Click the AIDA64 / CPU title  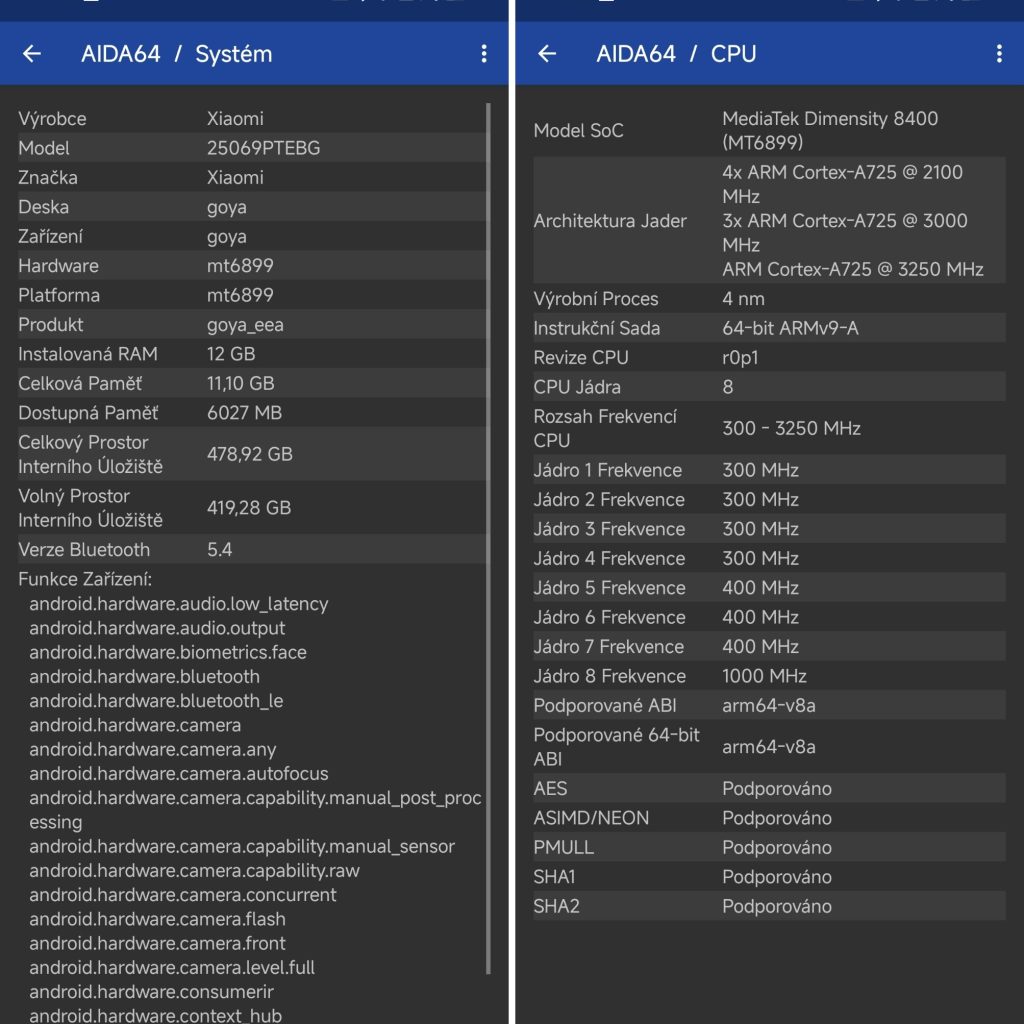[x=676, y=54]
